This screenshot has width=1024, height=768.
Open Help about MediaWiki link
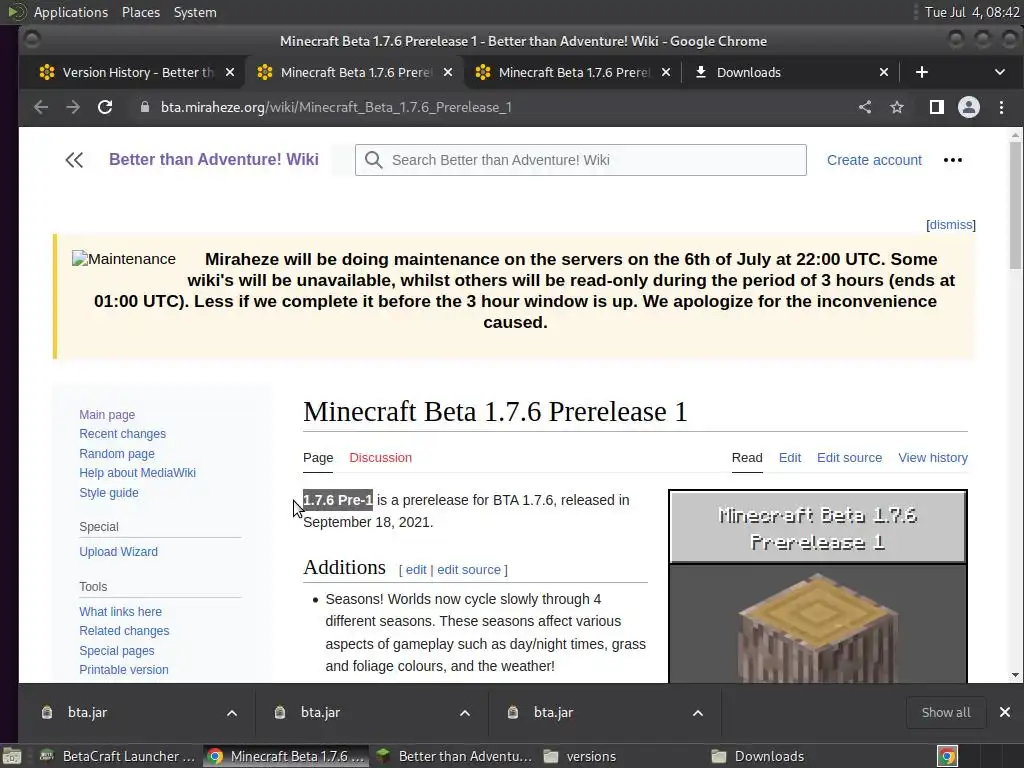137,473
